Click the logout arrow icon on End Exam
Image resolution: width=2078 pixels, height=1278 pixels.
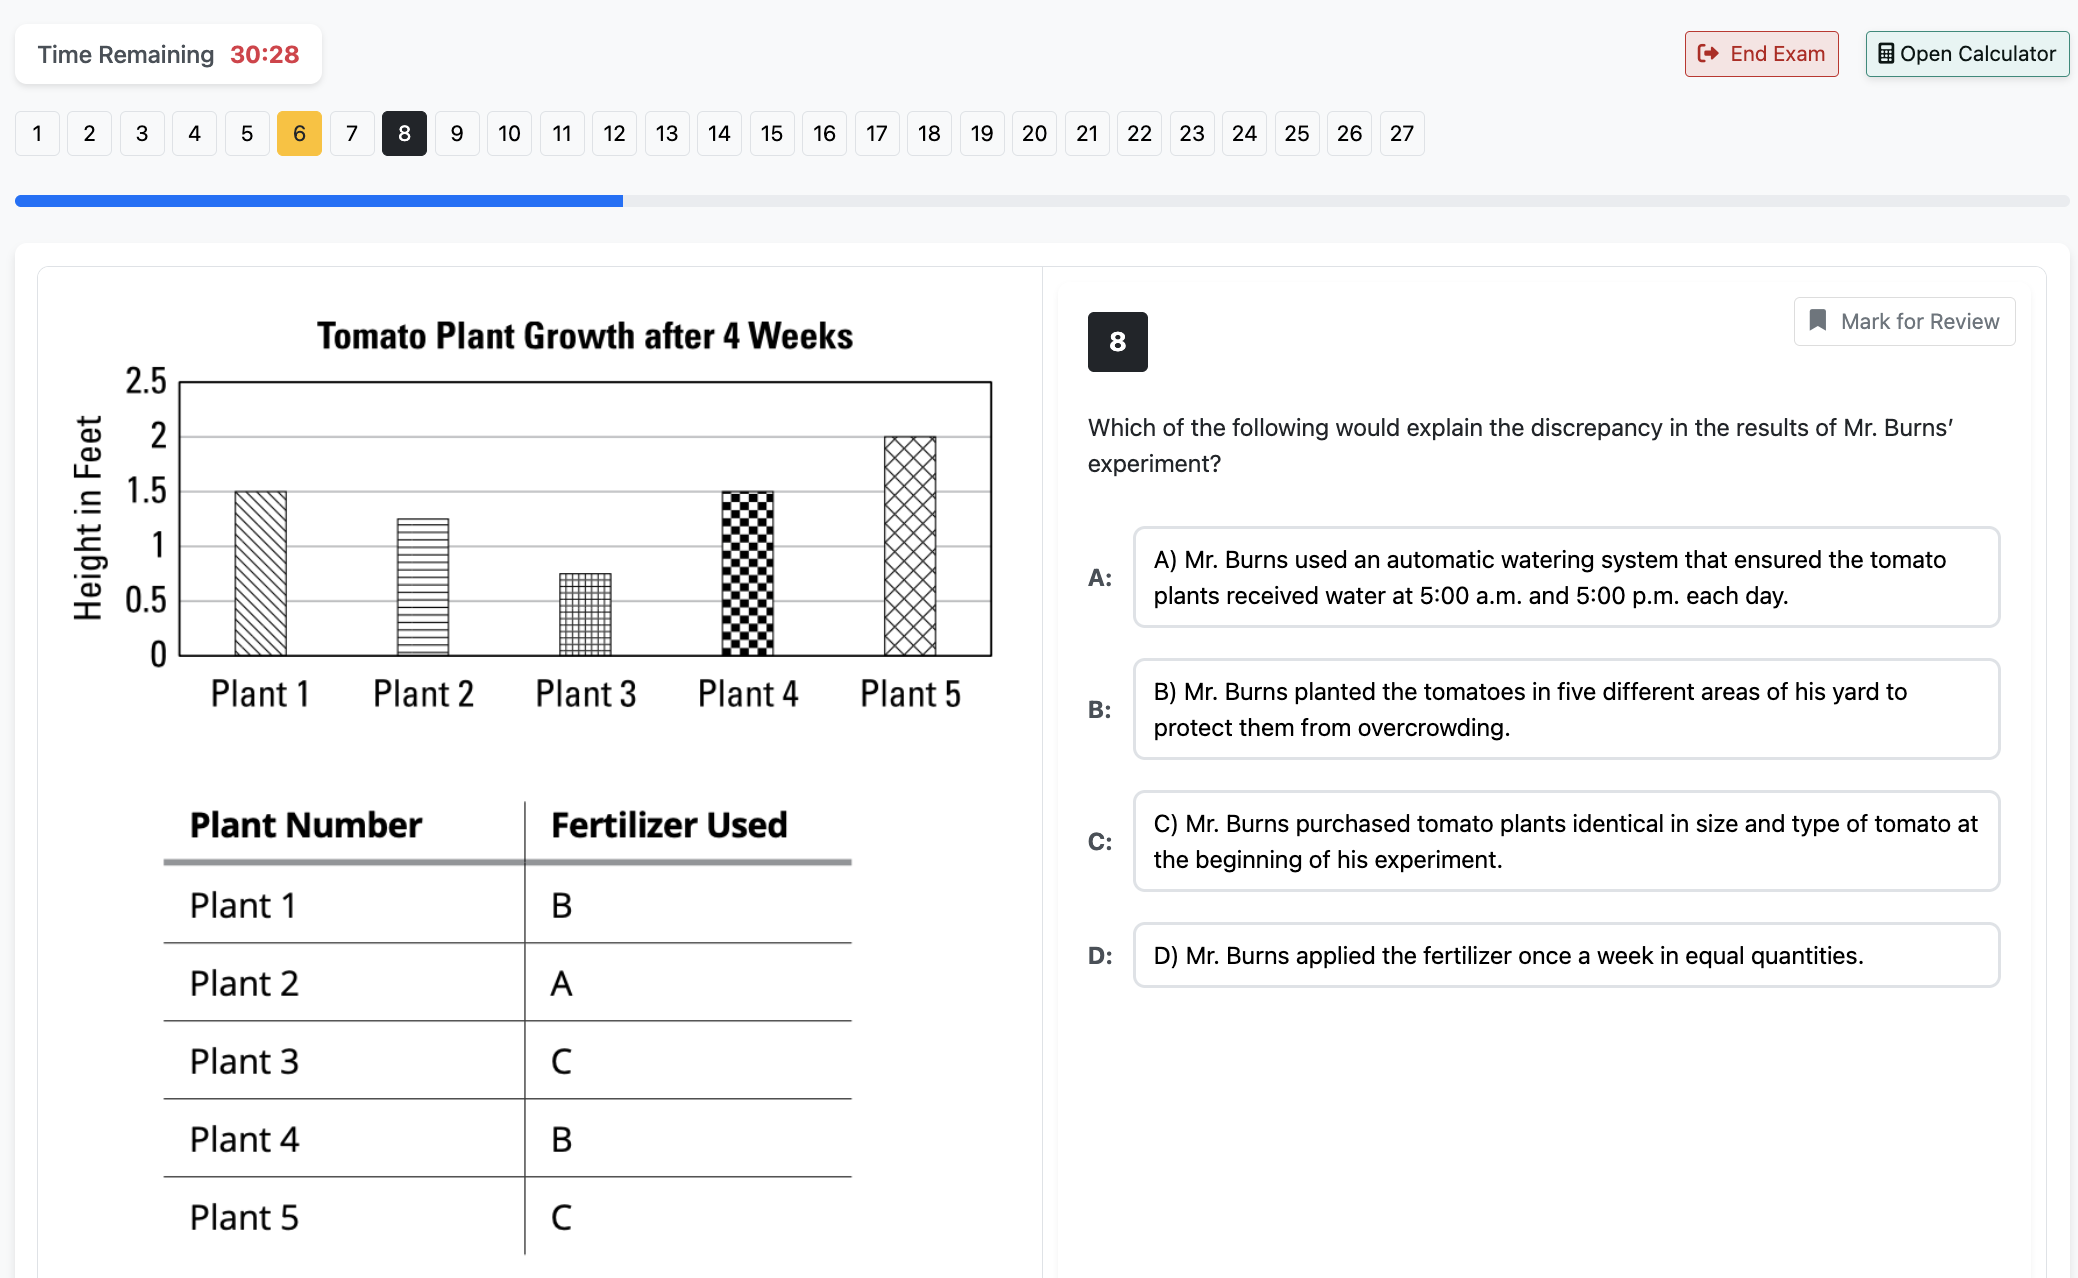click(x=1708, y=53)
